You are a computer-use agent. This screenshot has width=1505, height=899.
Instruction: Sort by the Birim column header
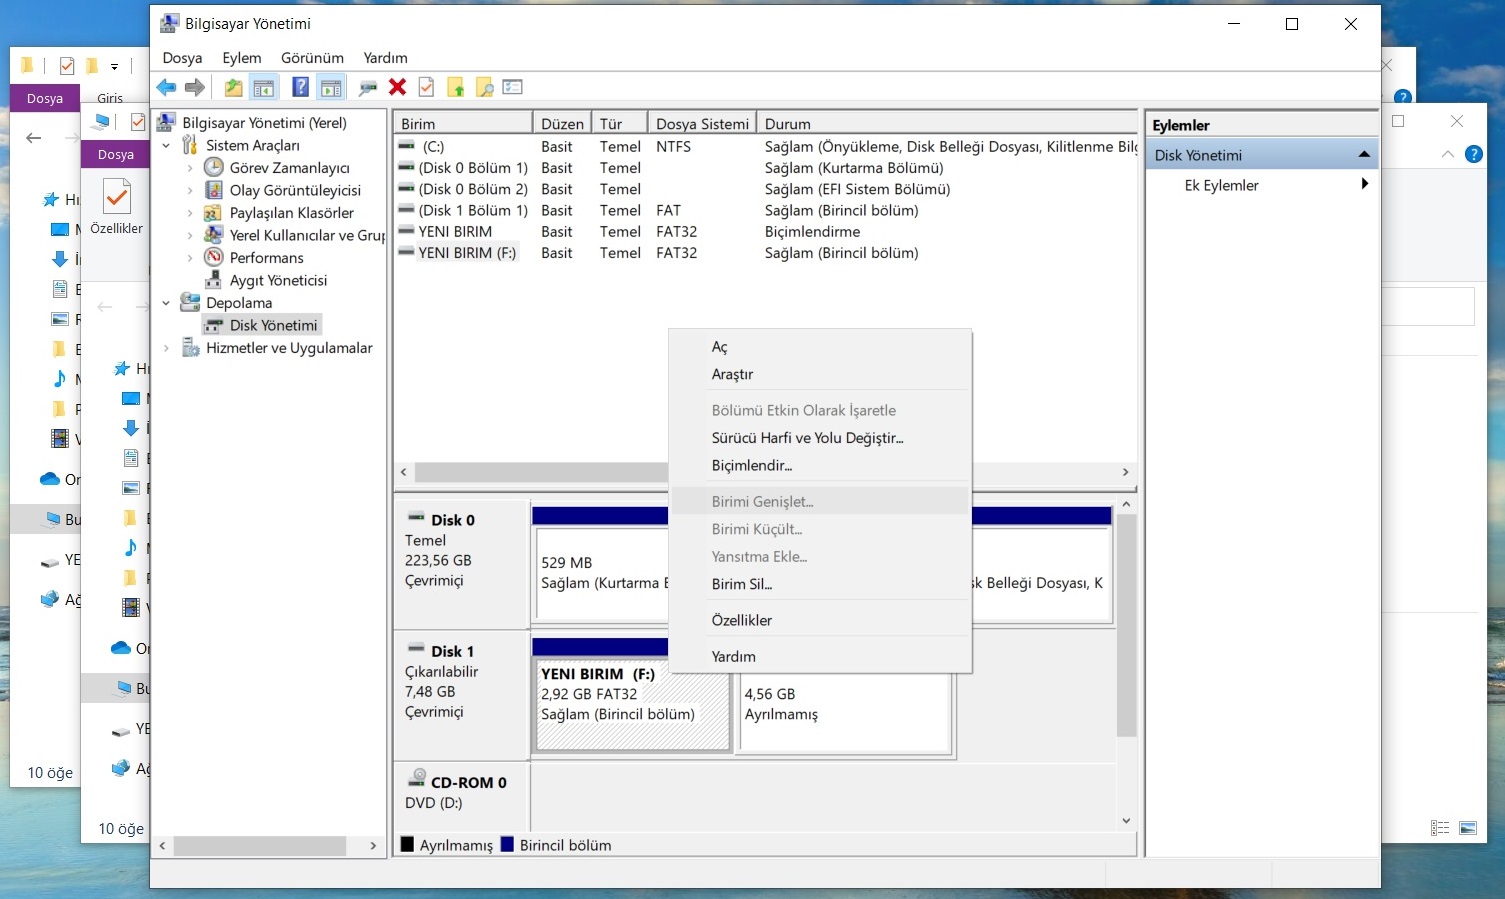(x=463, y=123)
